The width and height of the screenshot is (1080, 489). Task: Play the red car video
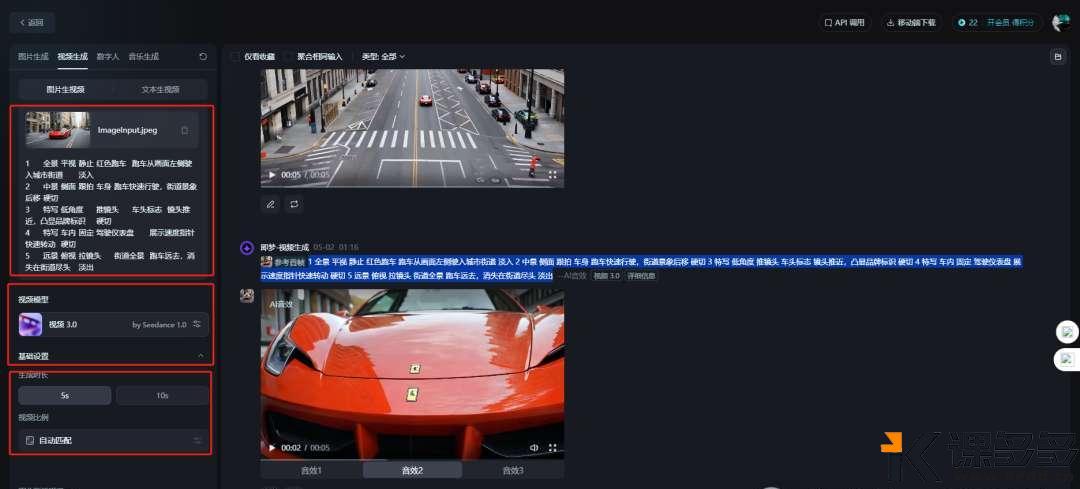(272, 448)
